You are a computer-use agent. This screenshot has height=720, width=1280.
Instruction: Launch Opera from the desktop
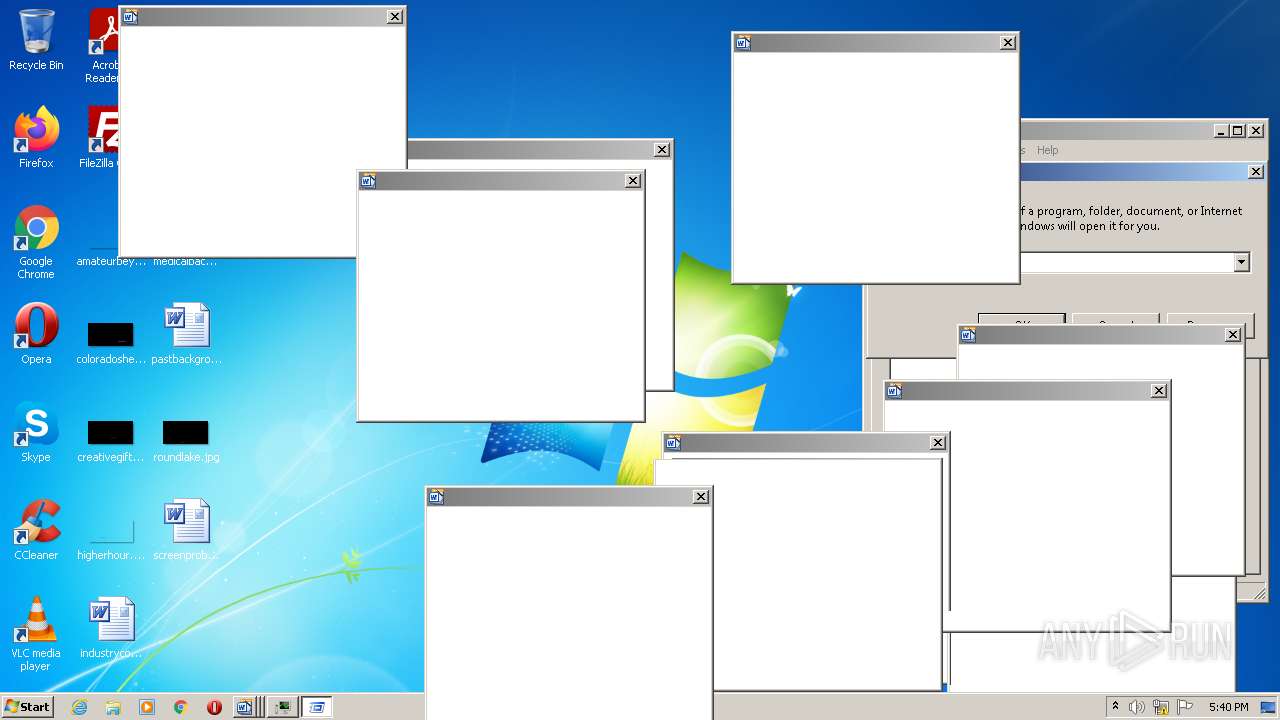click(x=36, y=334)
